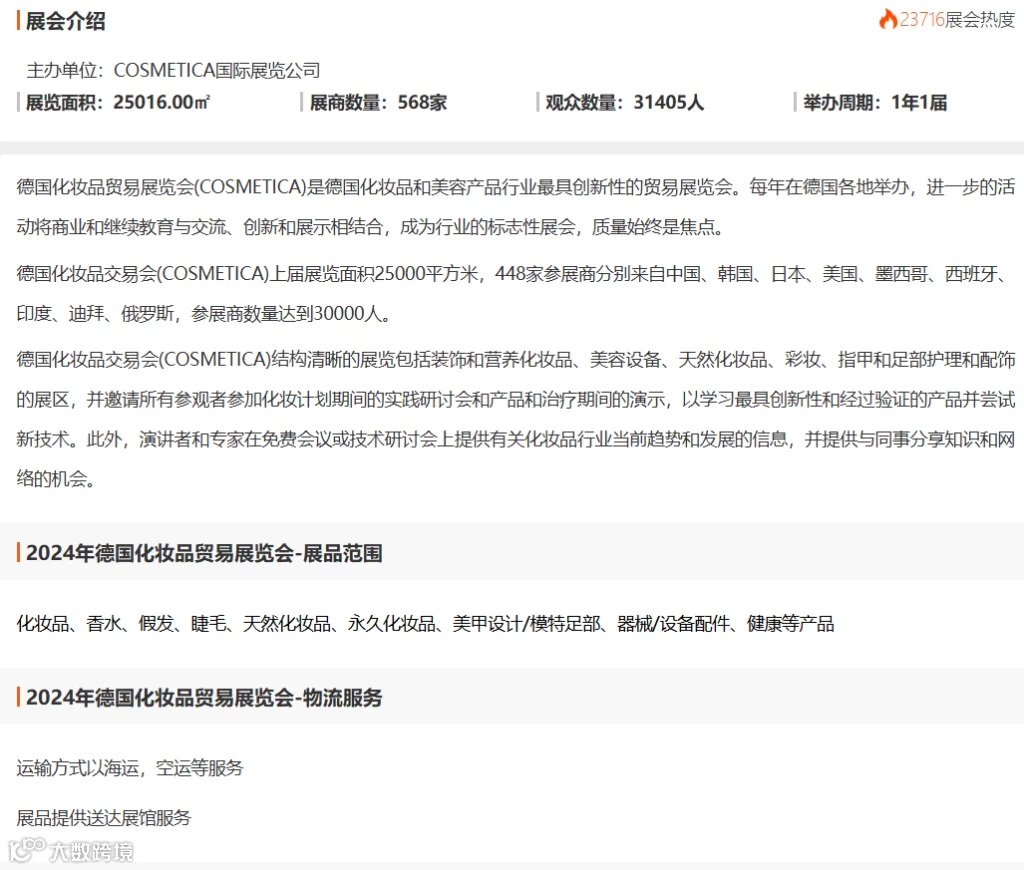Click the 展览面积: 25016.00㎡ value
This screenshot has width=1024, height=870.
[118, 103]
